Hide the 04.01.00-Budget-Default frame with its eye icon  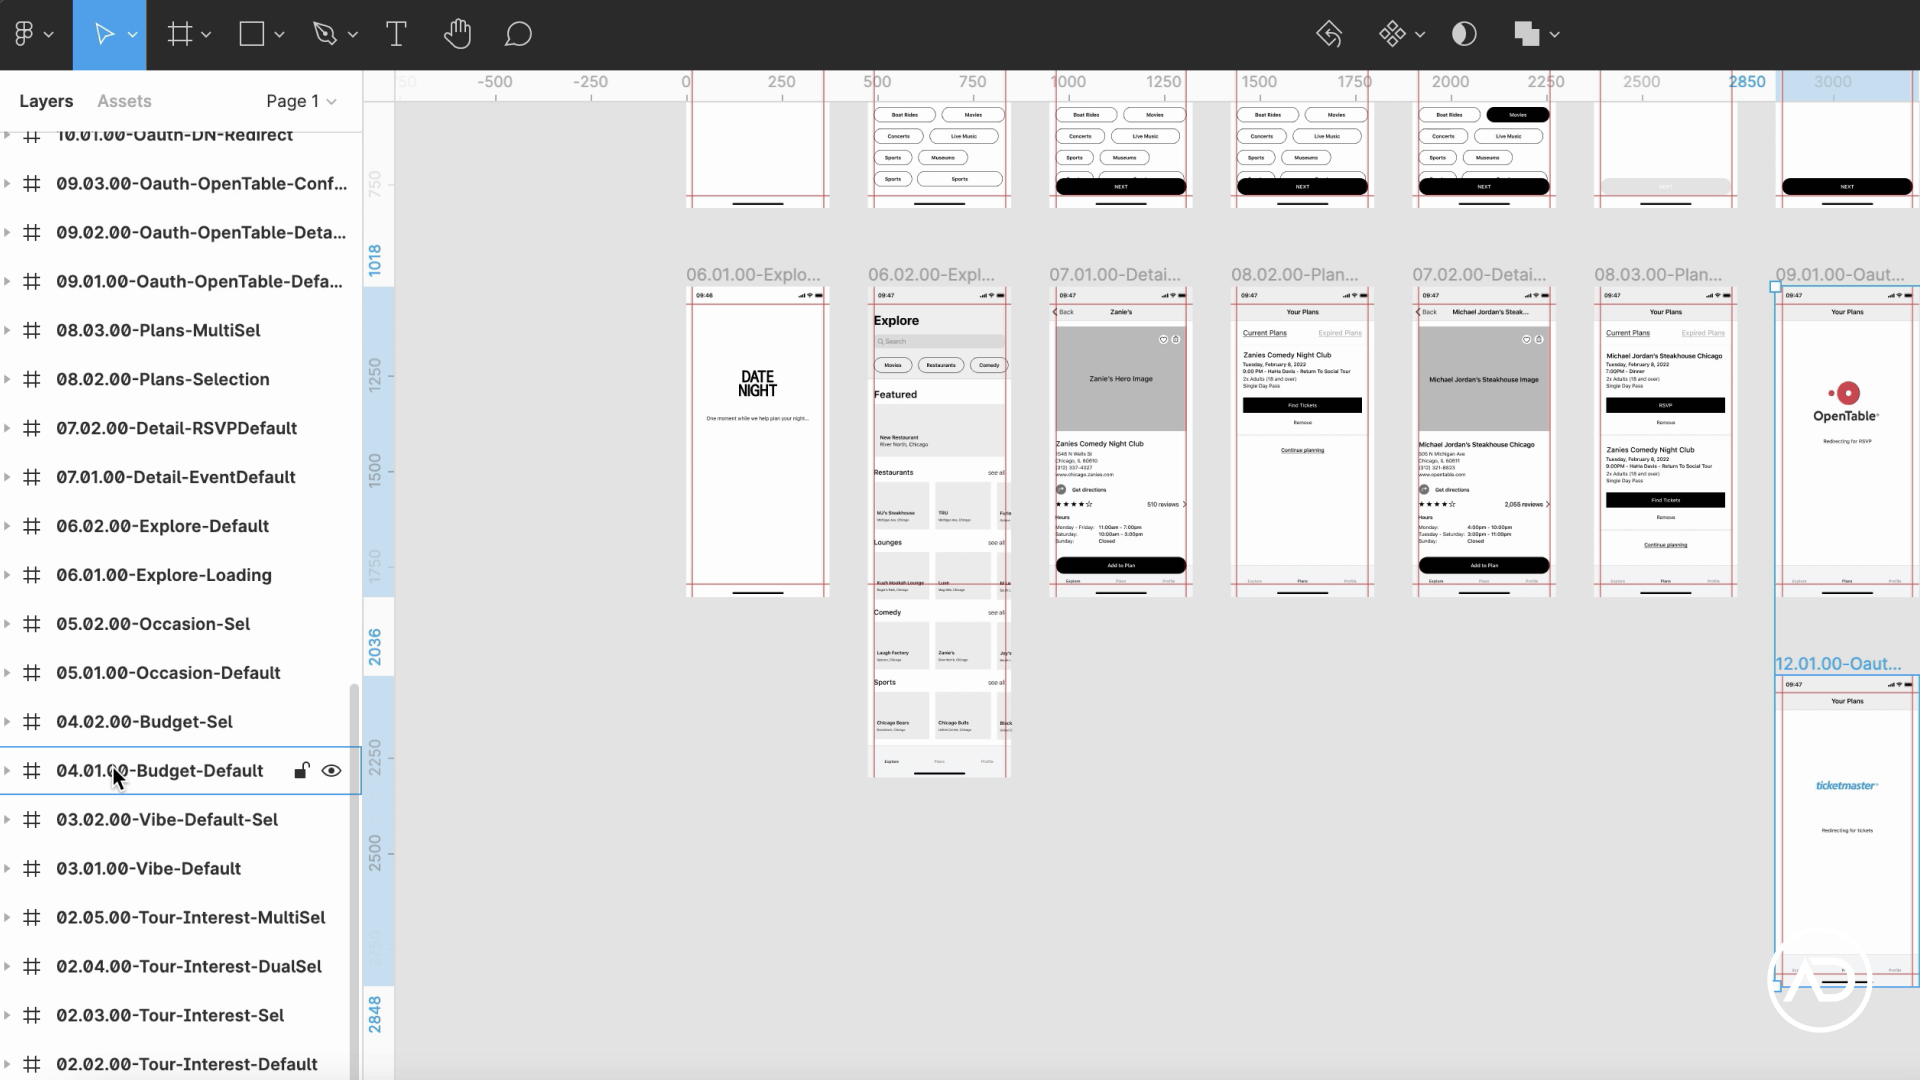[331, 770]
